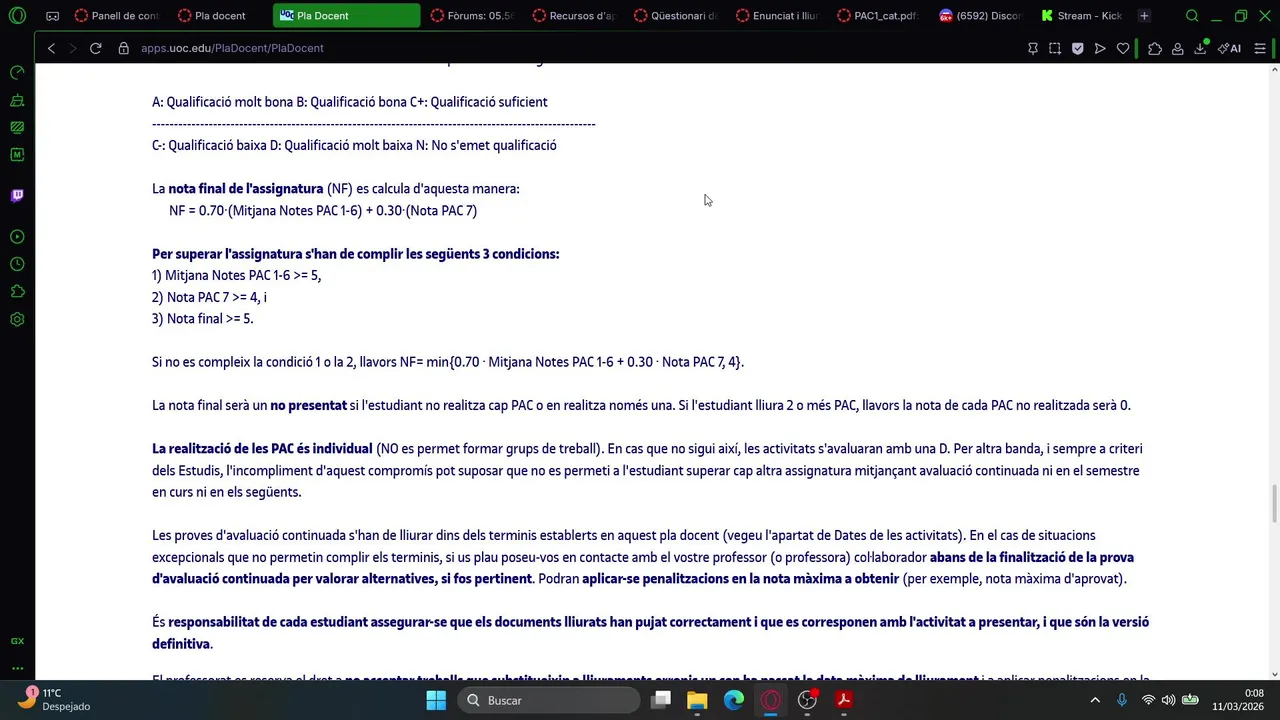The height and width of the screenshot is (720, 1280).
Task: Click the taskbar 'Buscar' search box
Action: tap(549, 700)
